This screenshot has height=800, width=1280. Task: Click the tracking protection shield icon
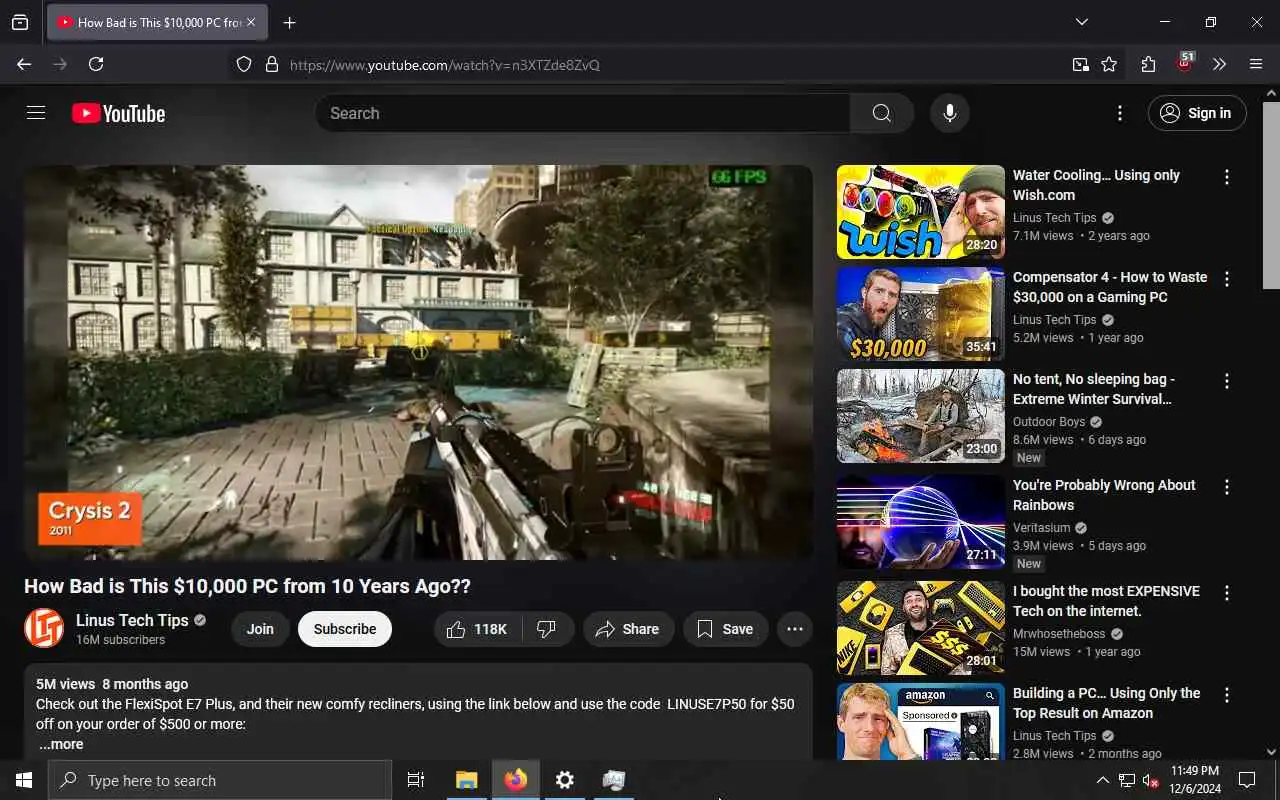(x=244, y=64)
